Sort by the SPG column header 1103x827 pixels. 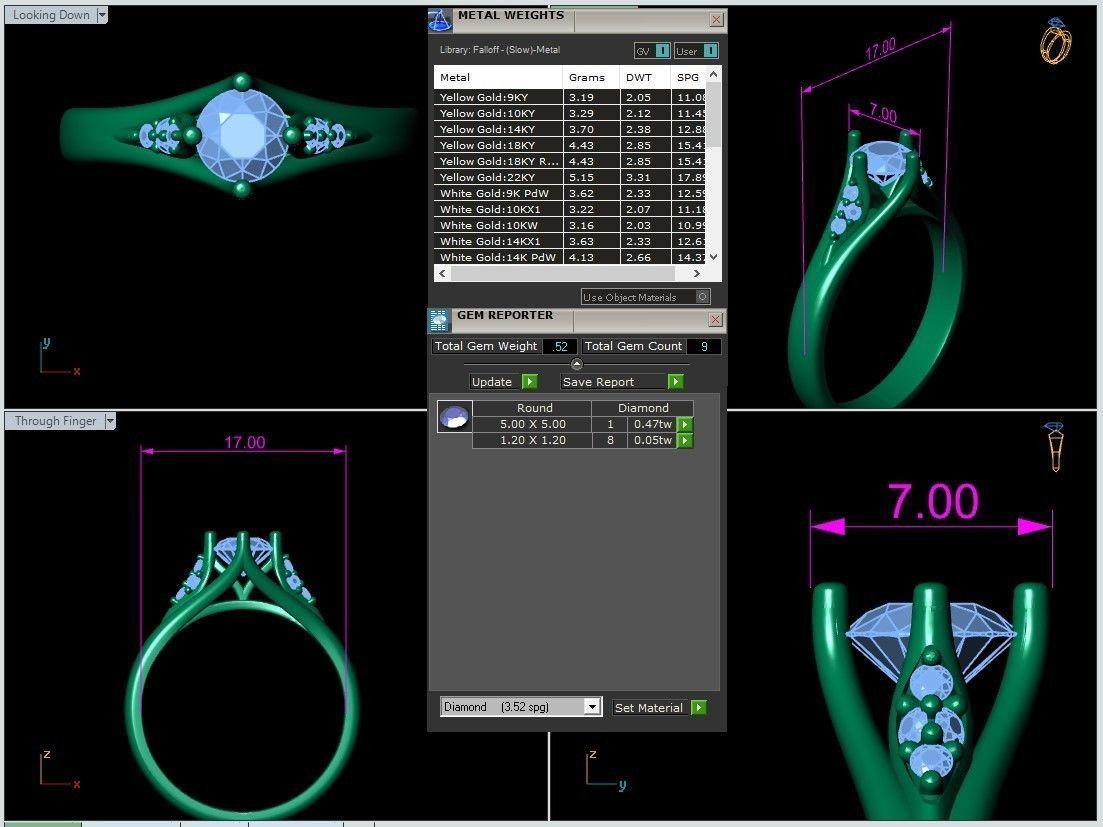click(x=688, y=77)
